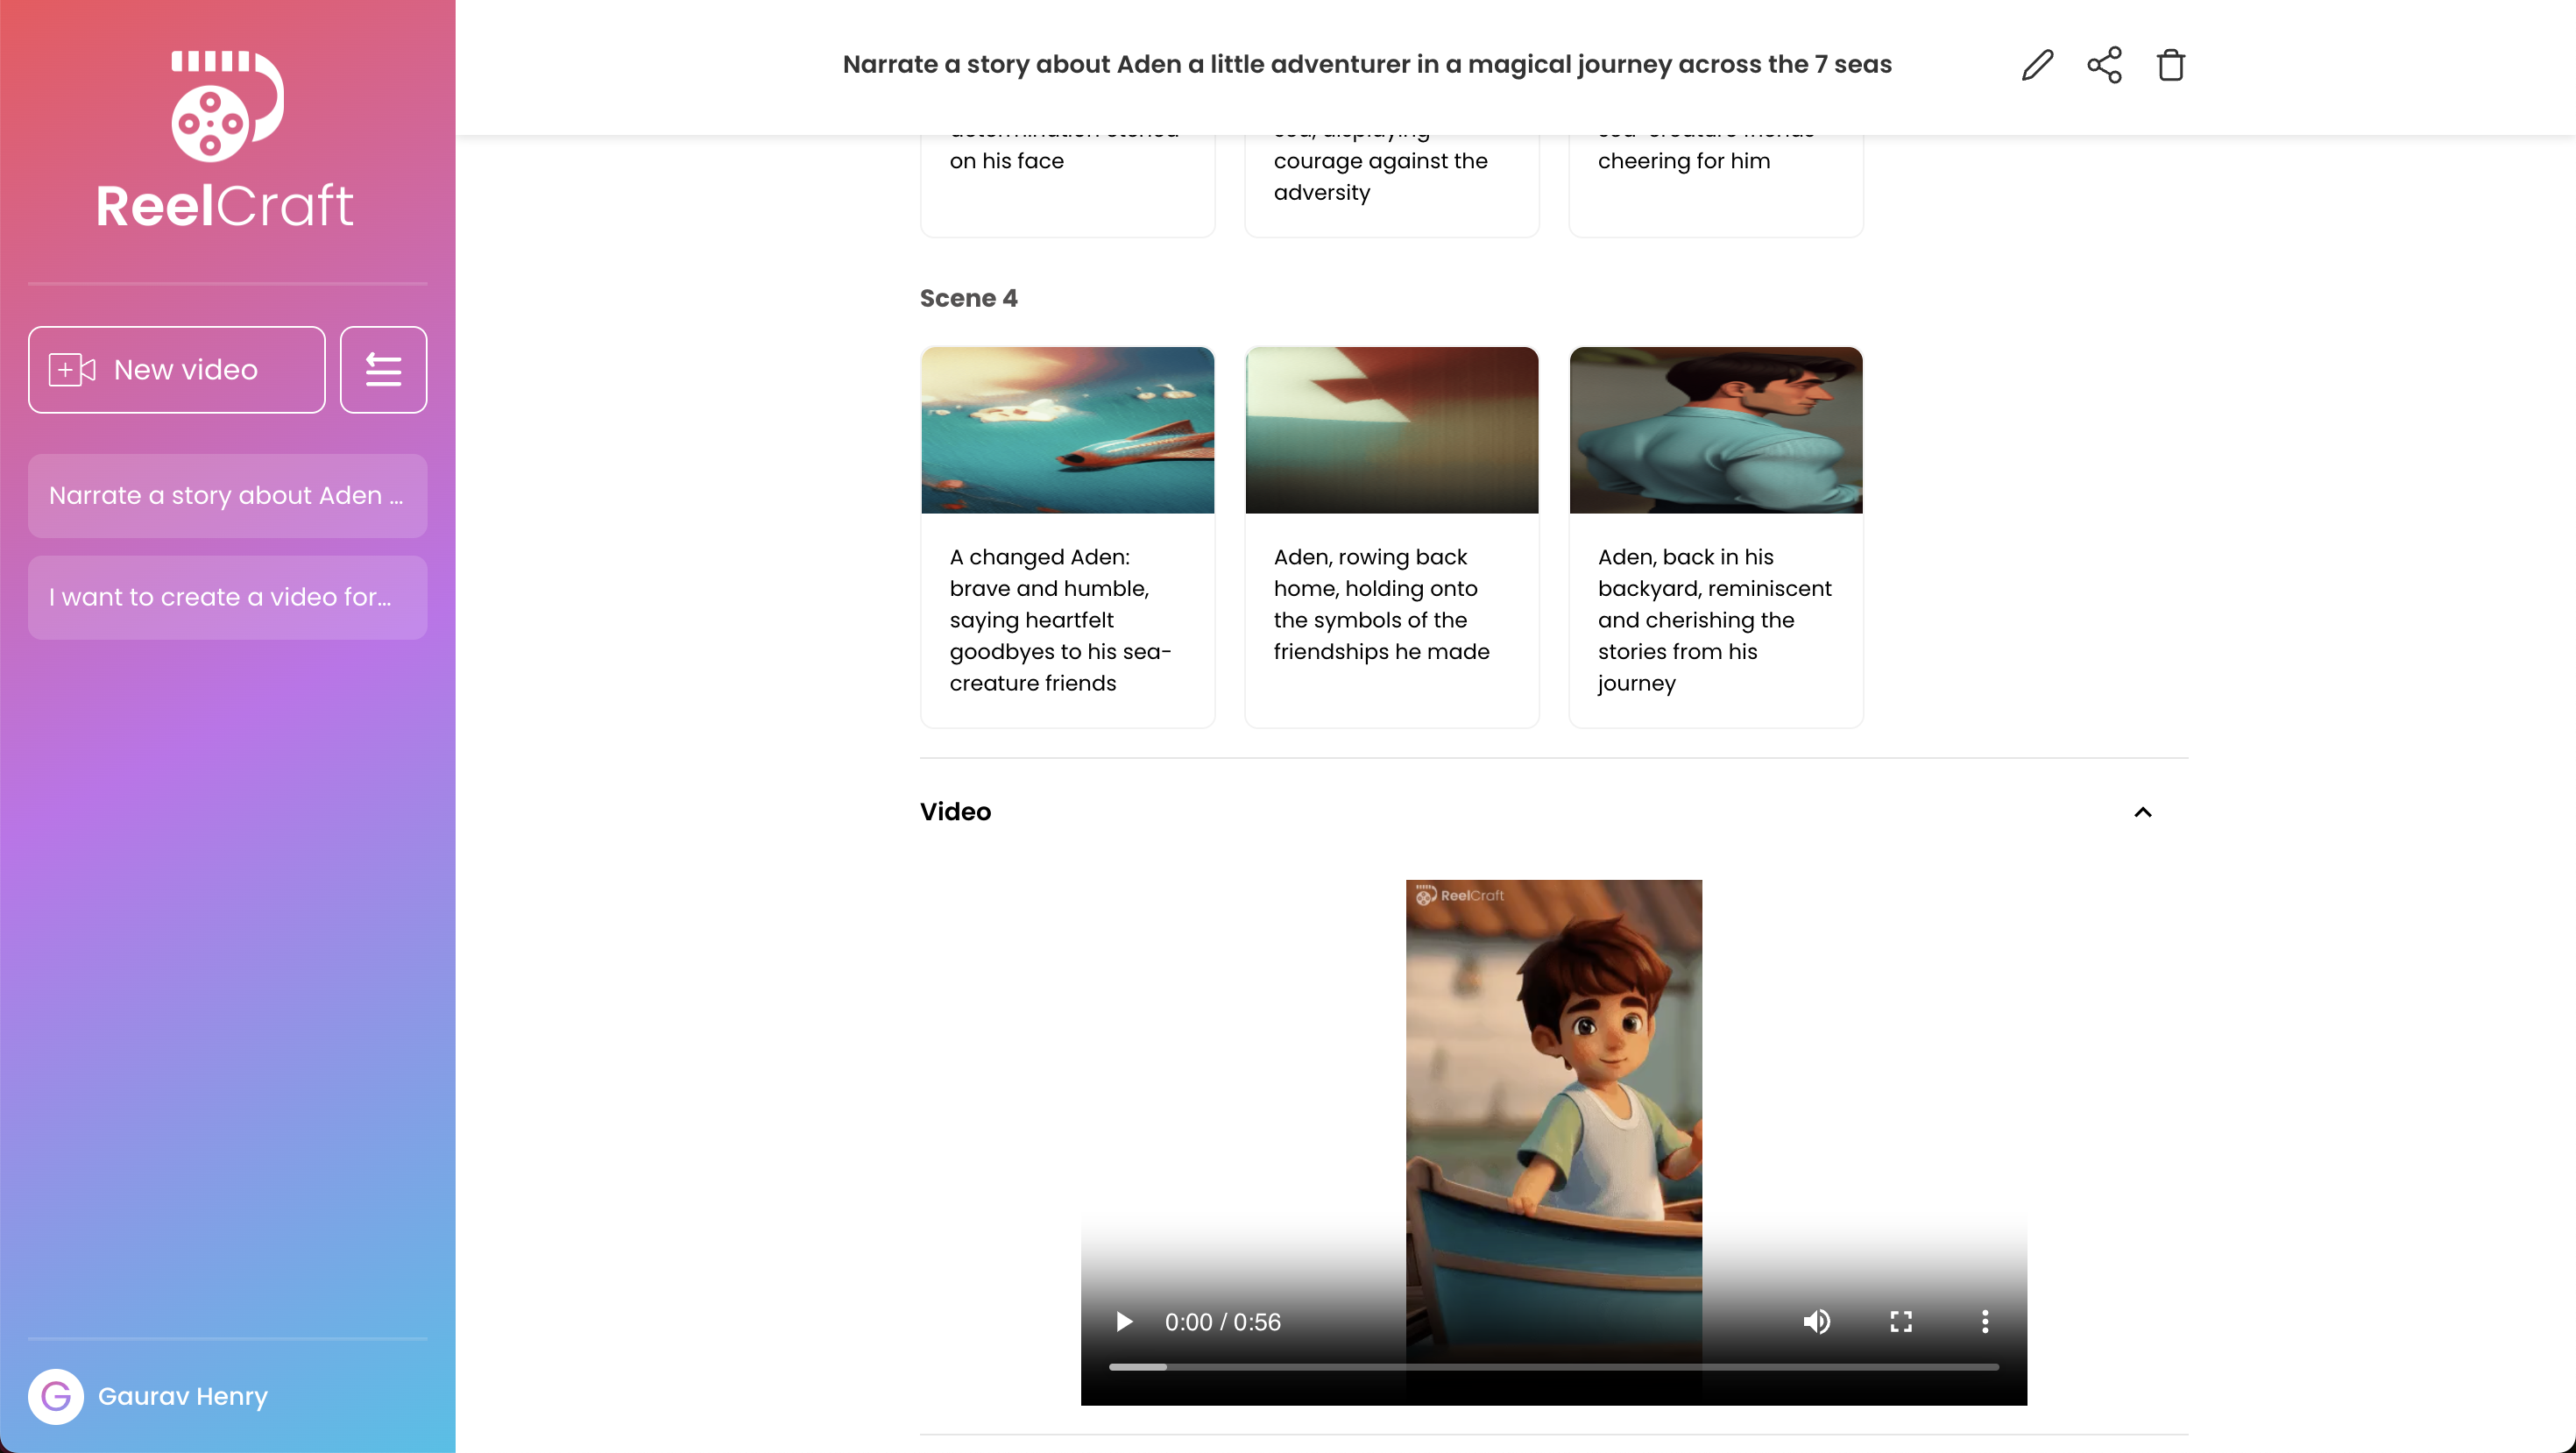Select the red flag scene thumbnail
Image resolution: width=2576 pixels, height=1453 pixels.
click(1391, 430)
